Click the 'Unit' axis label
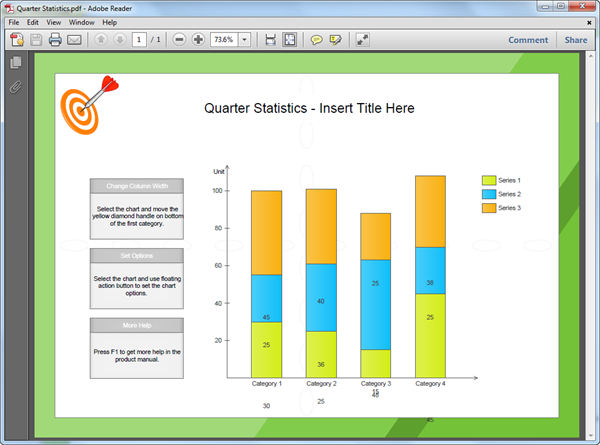 (x=218, y=171)
